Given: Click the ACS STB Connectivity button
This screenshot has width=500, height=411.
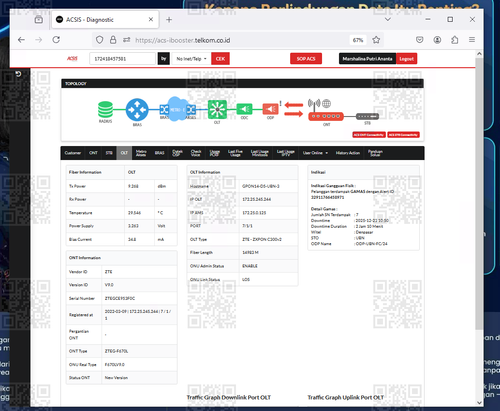Looking at the screenshot, I should point(403,135).
